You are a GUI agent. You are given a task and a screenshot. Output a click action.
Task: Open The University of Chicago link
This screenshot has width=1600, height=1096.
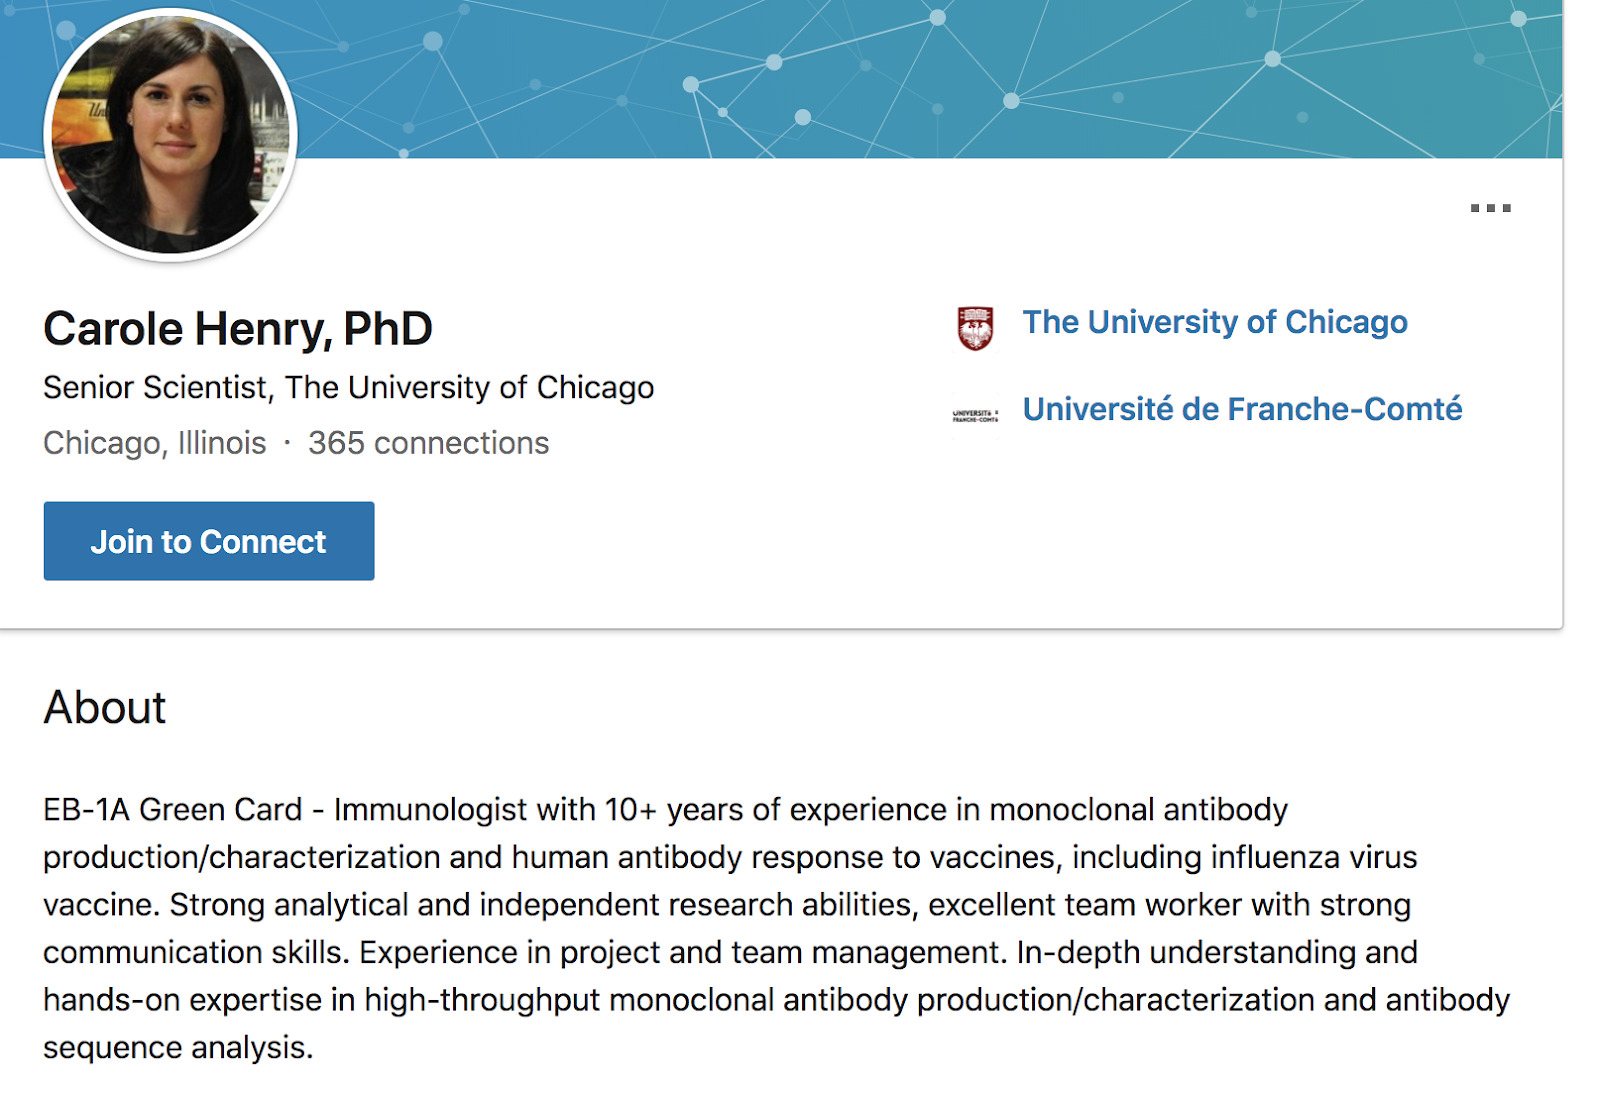pyautogui.click(x=1214, y=322)
